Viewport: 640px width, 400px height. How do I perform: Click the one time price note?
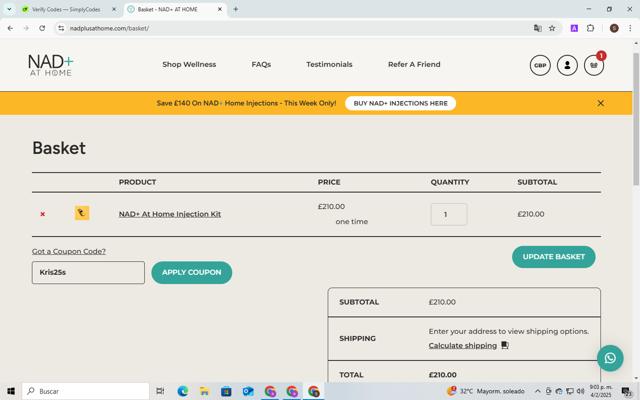tap(351, 222)
